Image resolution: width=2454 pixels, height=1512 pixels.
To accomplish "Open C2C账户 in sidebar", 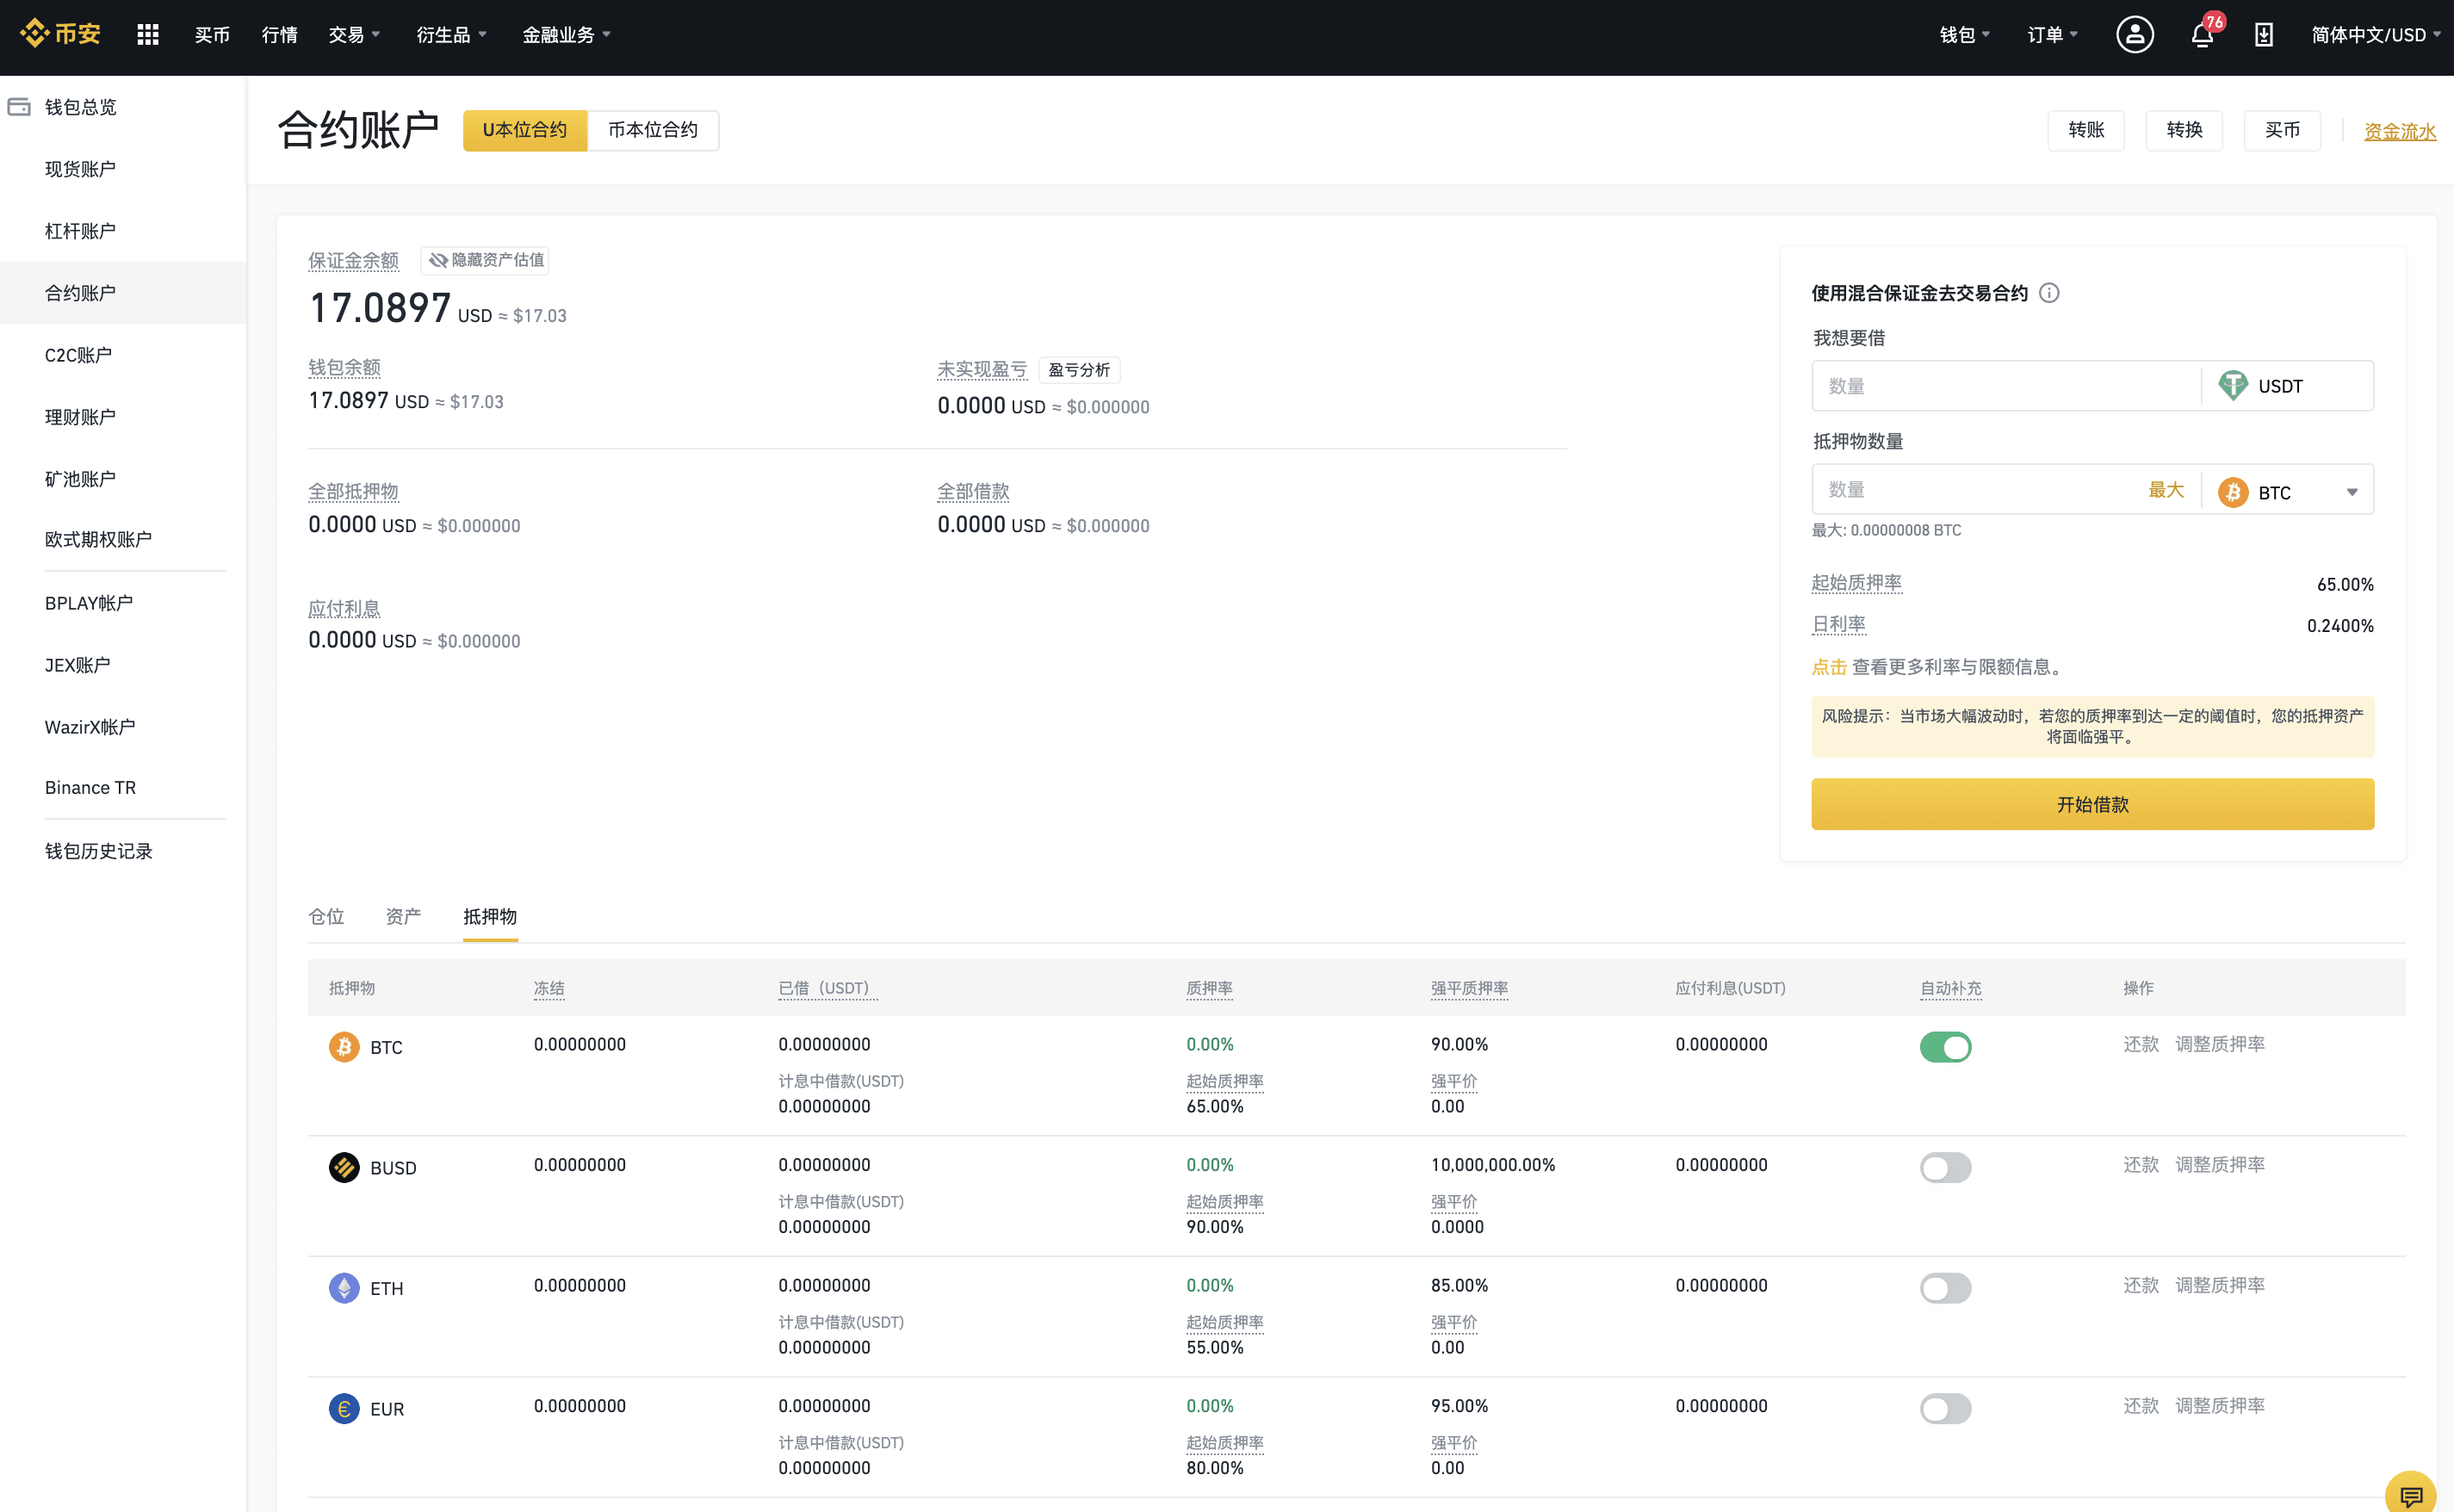I will pos(78,355).
